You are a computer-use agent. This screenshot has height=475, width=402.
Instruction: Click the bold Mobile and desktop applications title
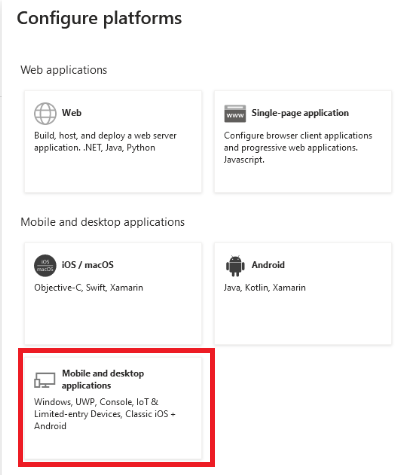103,379
